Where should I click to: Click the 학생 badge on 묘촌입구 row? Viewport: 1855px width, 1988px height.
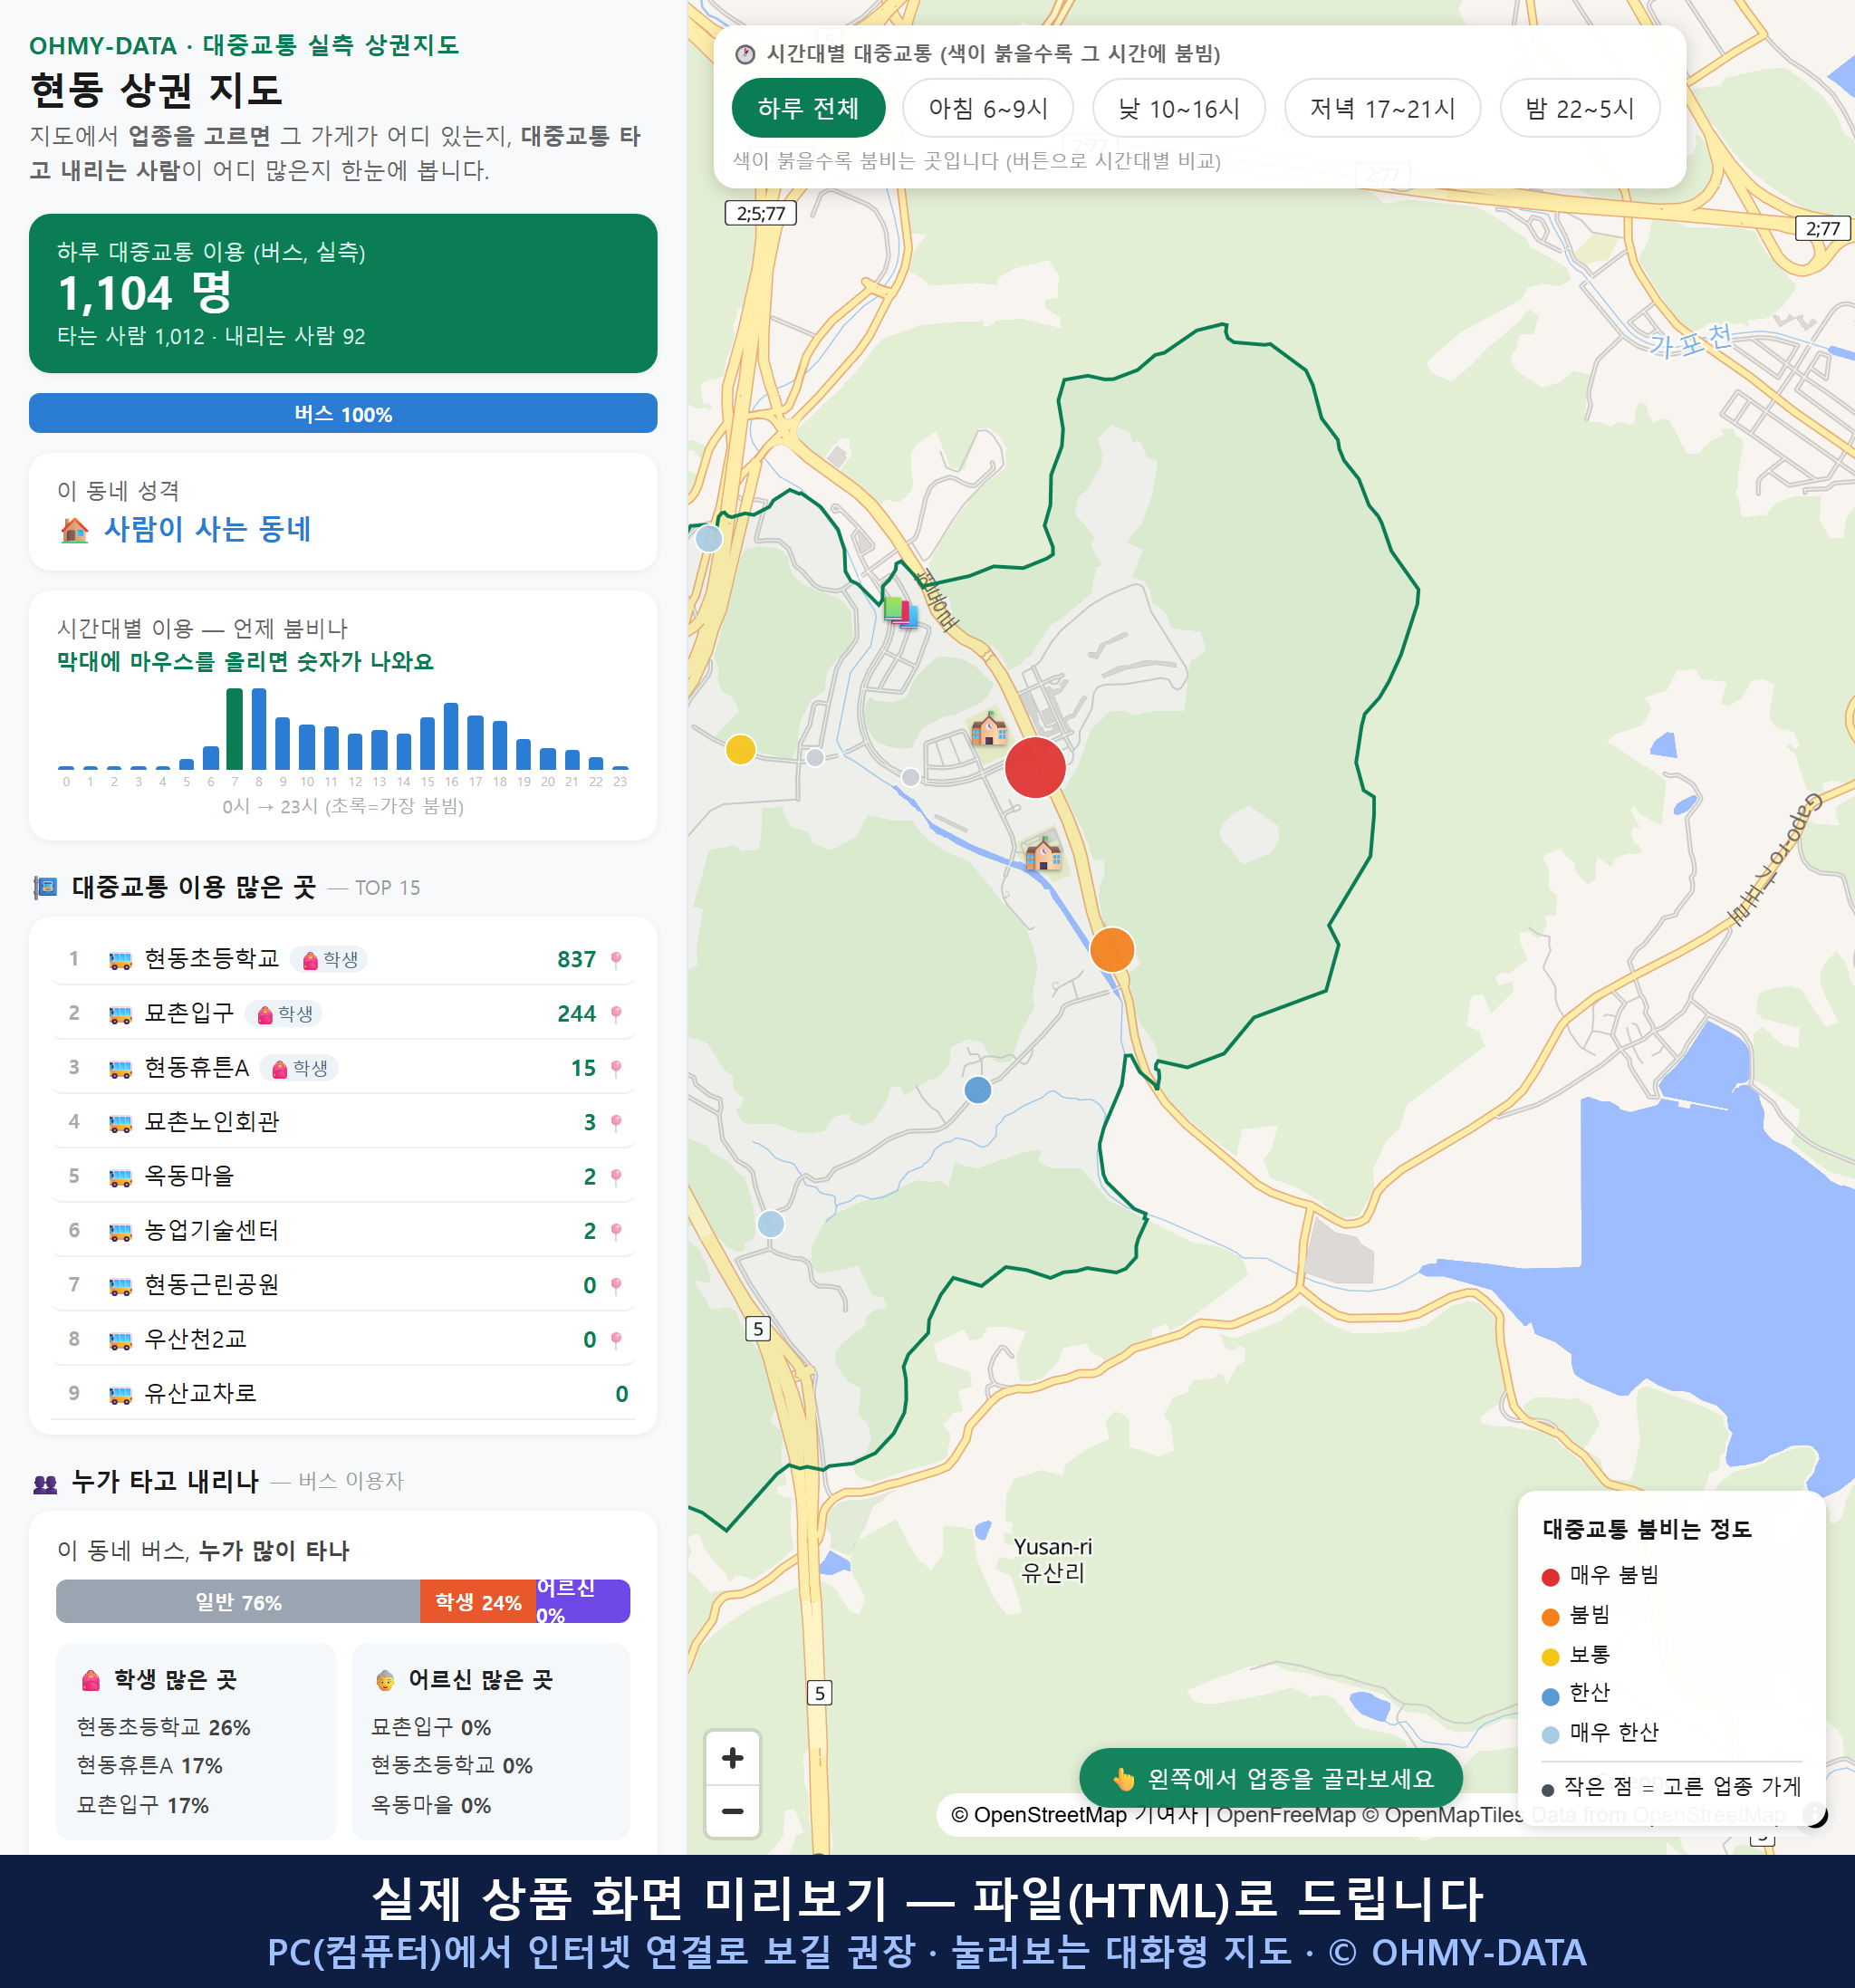tap(284, 1014)
